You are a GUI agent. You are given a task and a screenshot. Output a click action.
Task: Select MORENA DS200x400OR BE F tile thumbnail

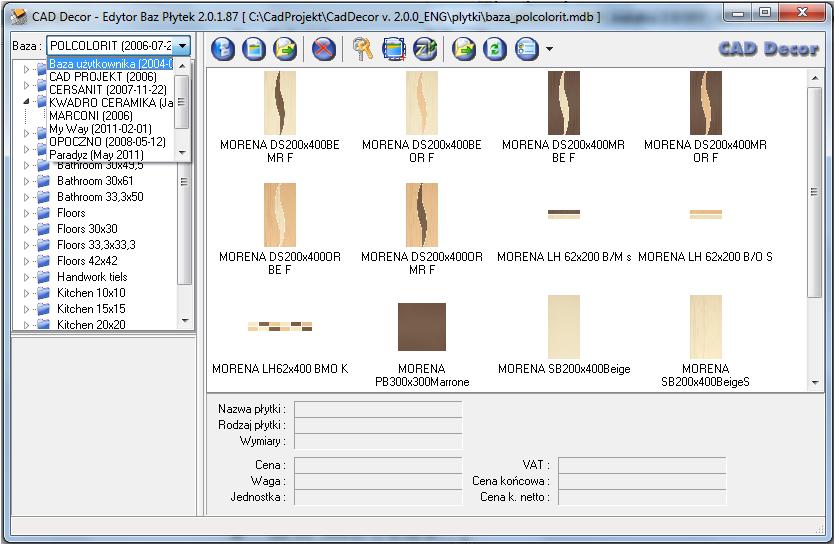point(280,215)
